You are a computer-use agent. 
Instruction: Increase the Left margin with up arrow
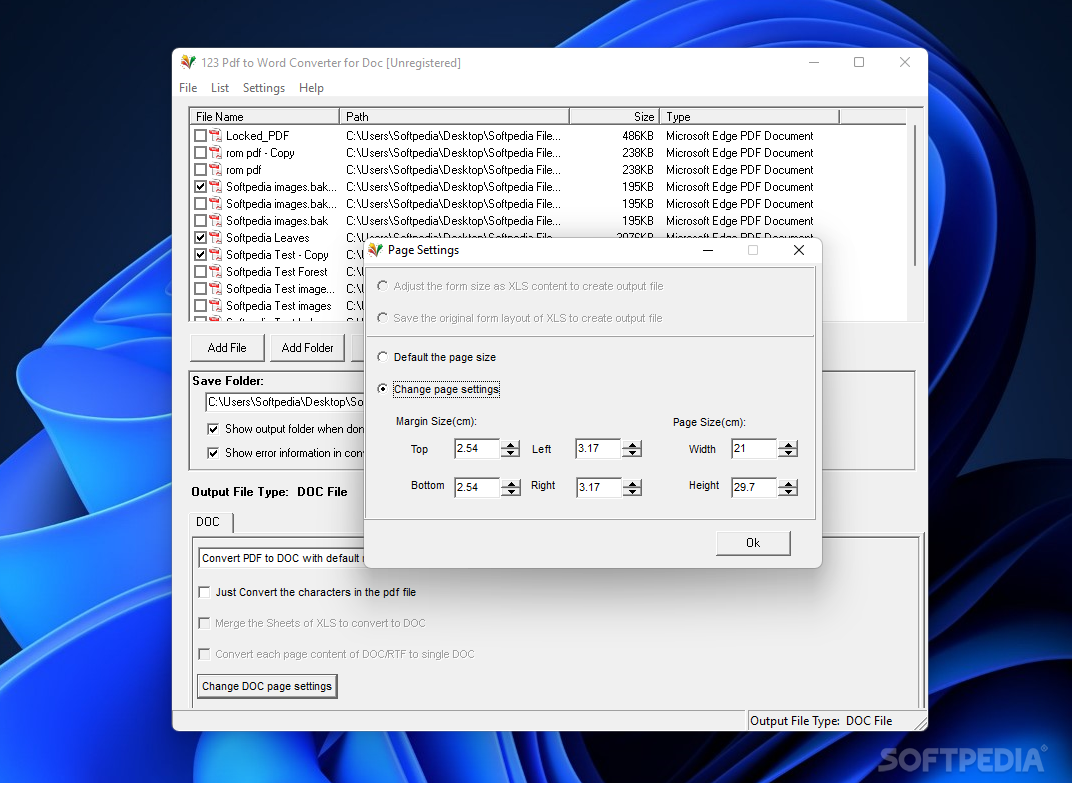(x=632, y=444)
